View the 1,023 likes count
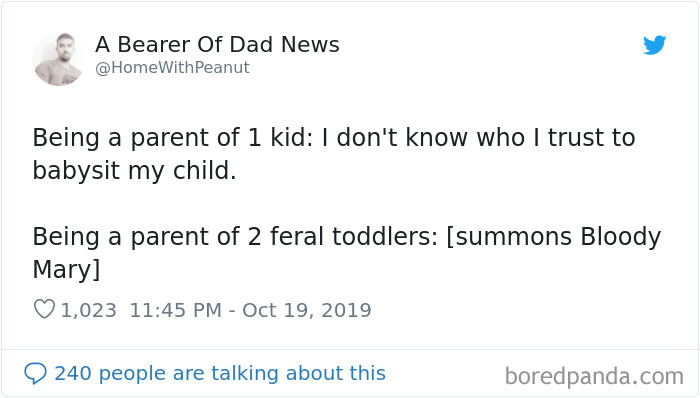 click(88, 310)
